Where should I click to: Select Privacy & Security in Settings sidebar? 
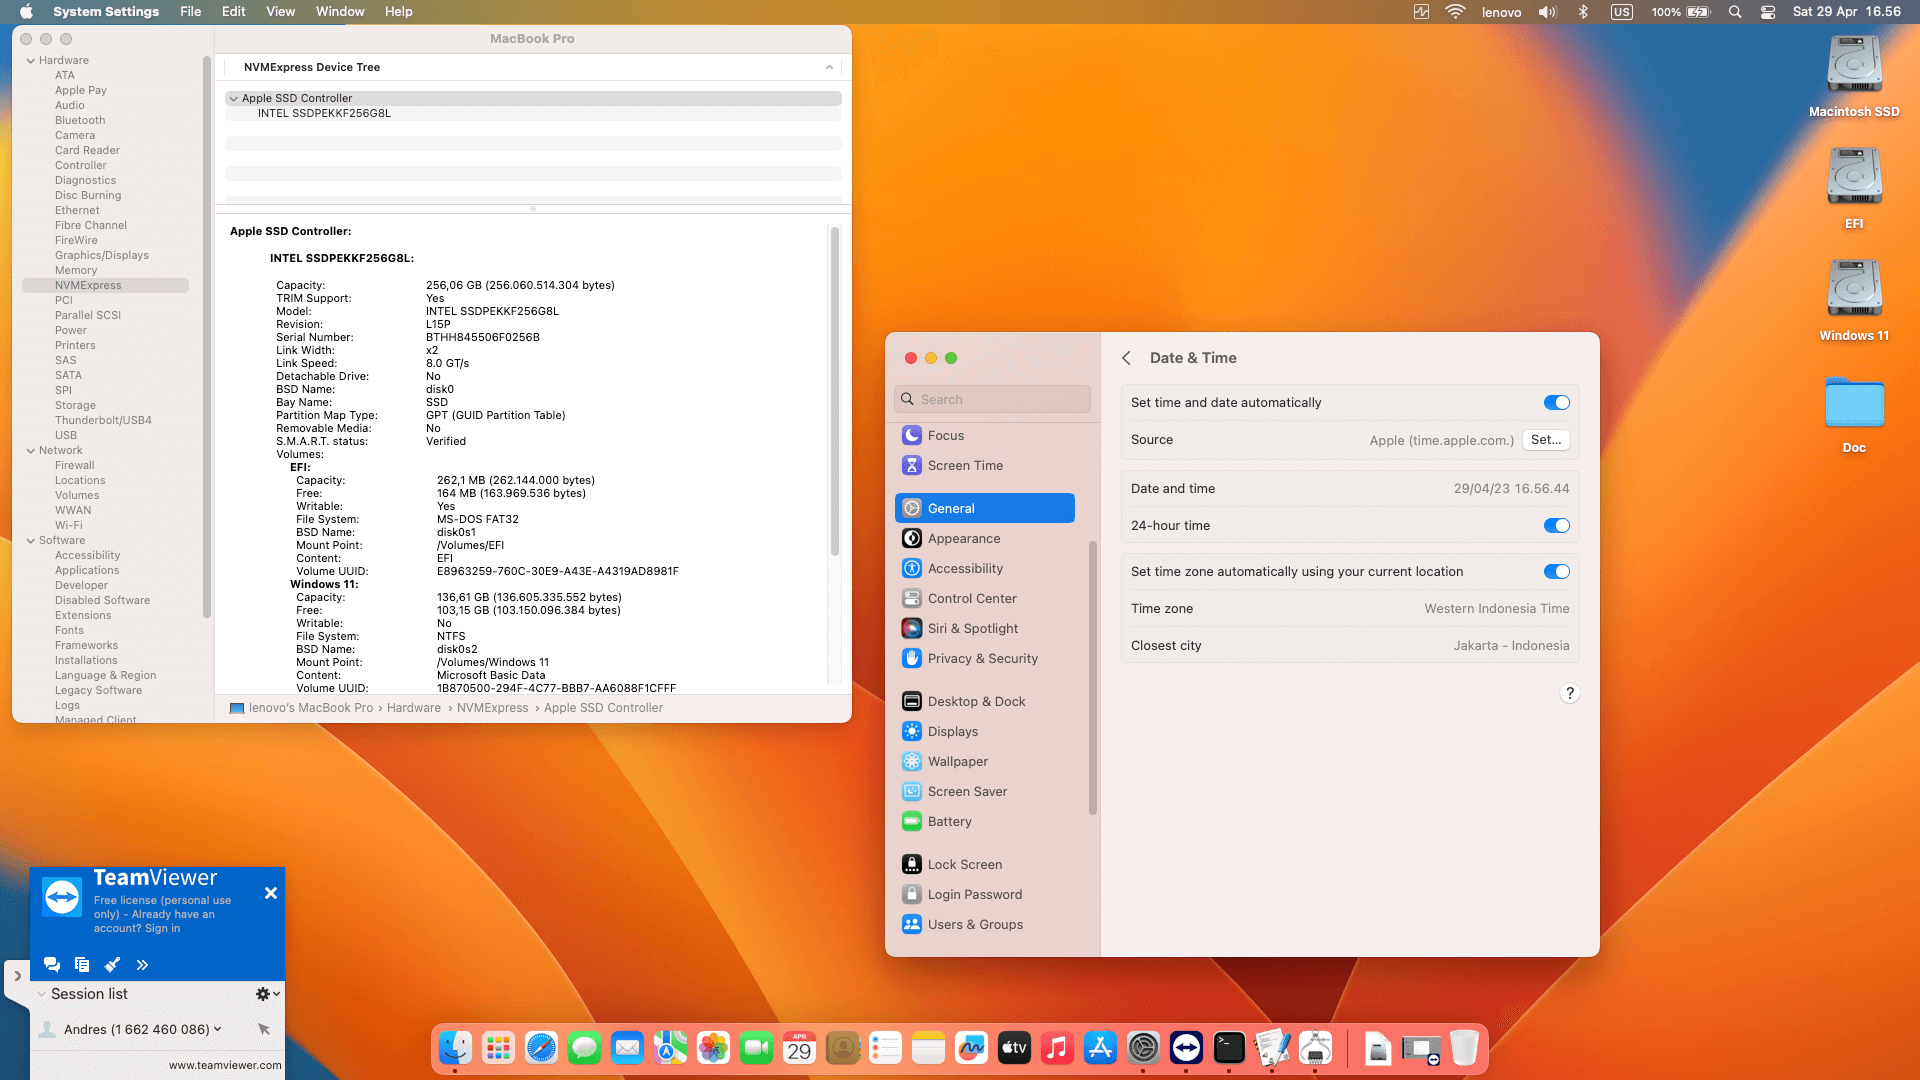pos(985,659)
